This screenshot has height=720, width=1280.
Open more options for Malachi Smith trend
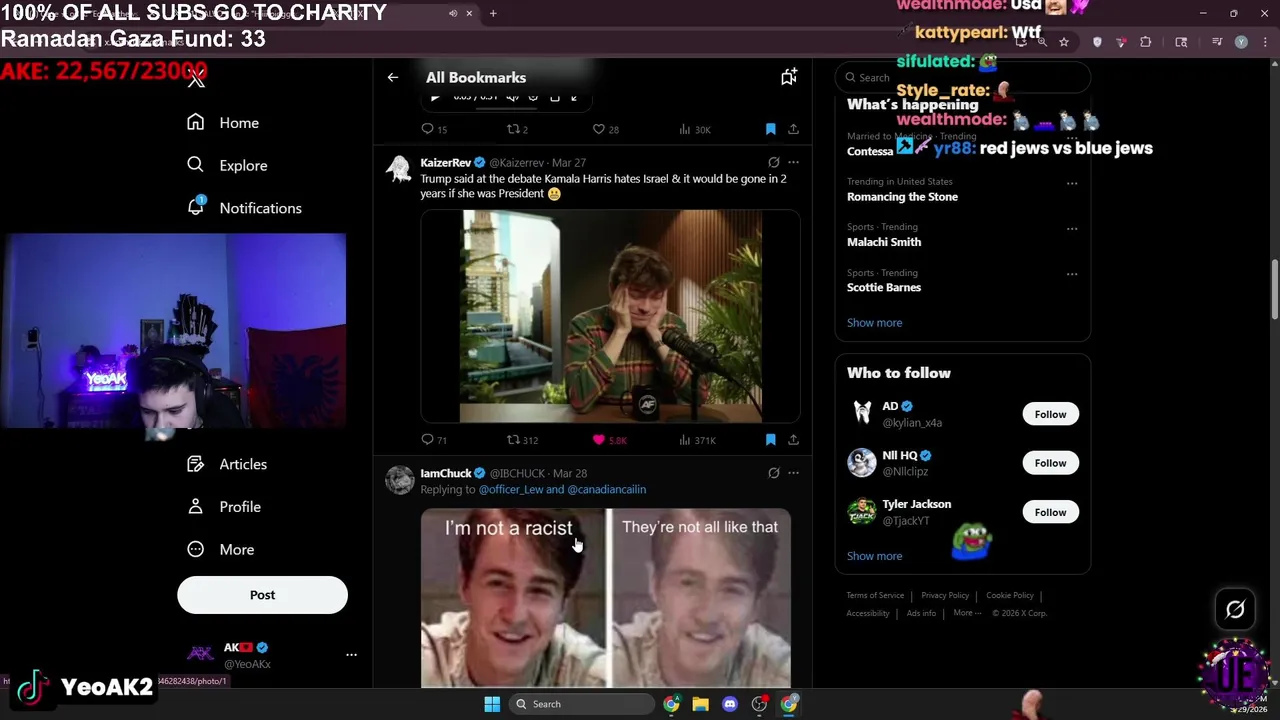tap(1072, 228)
